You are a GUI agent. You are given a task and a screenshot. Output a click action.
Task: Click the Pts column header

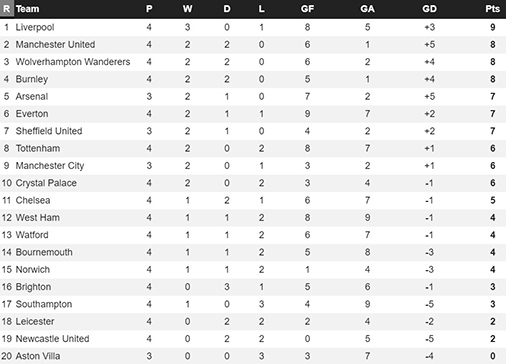(492, 9)
